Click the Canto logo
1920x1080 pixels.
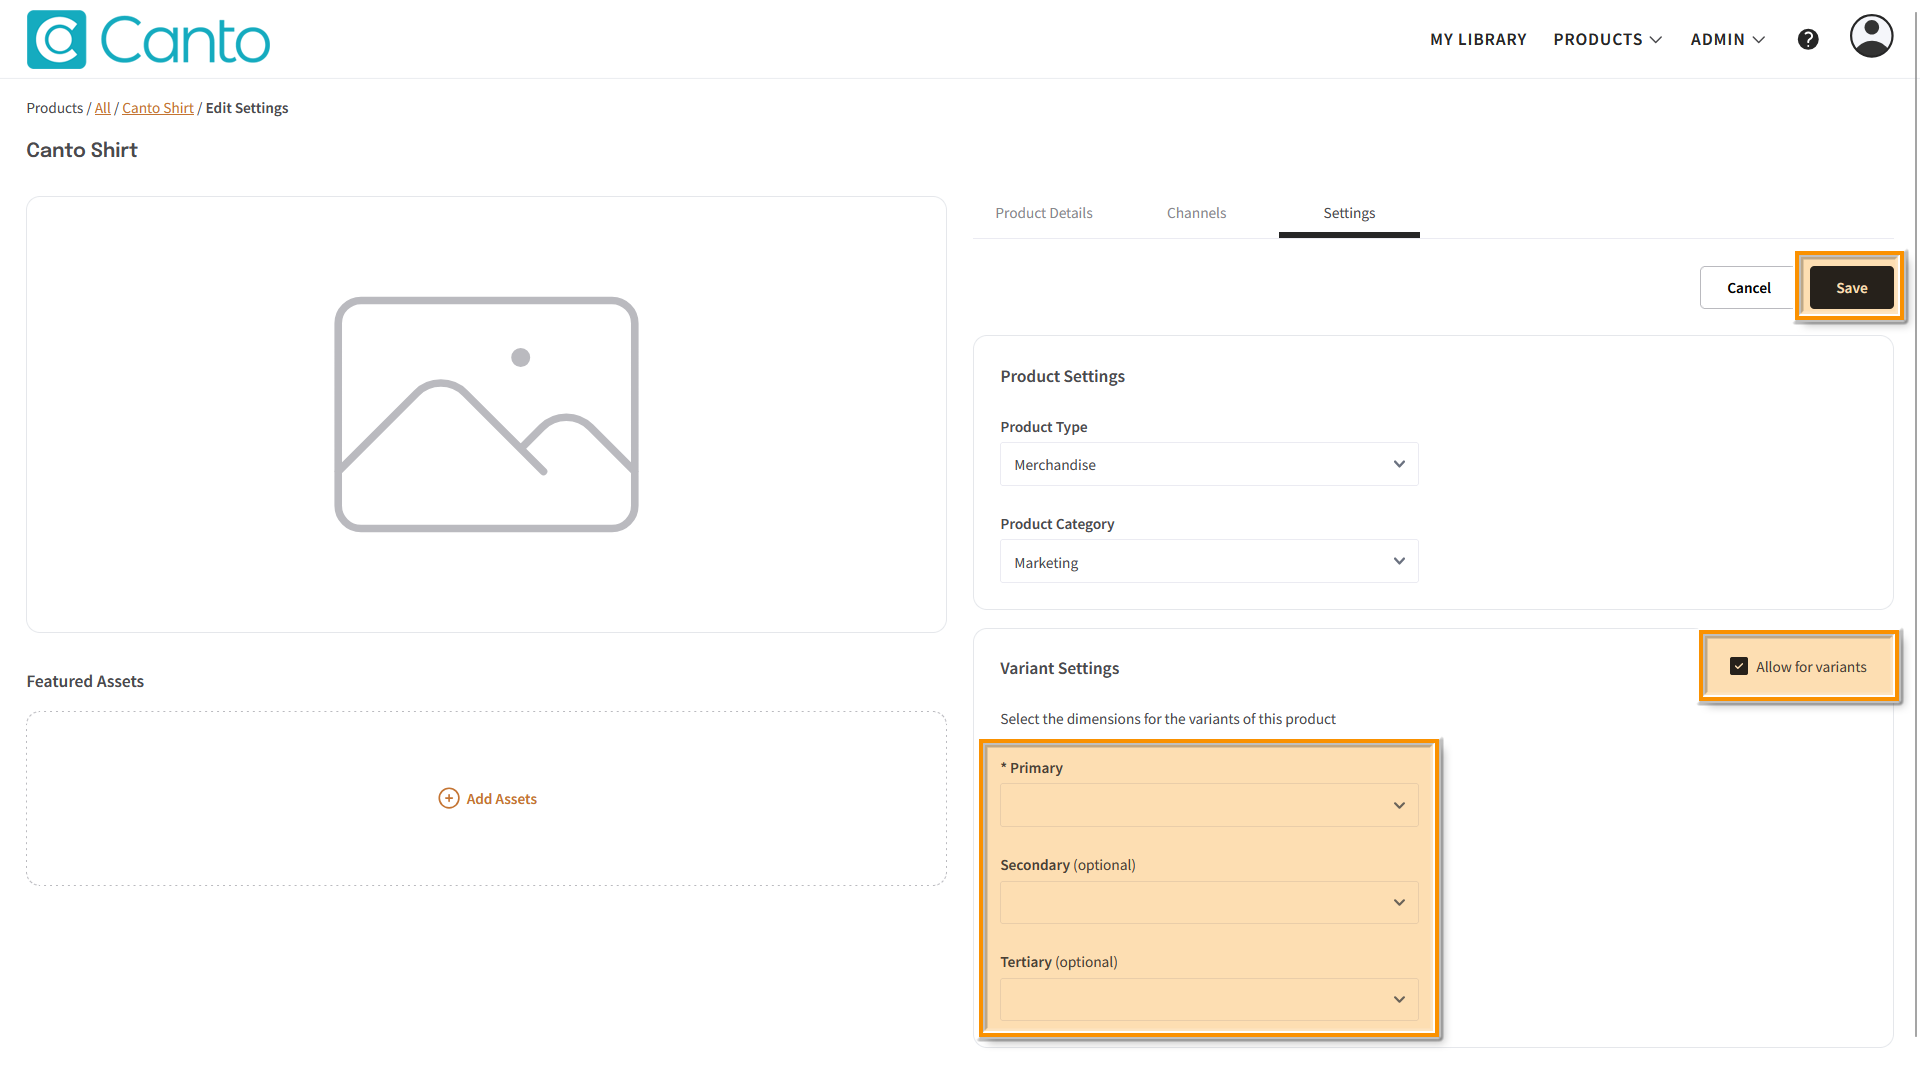coord(148,40)
